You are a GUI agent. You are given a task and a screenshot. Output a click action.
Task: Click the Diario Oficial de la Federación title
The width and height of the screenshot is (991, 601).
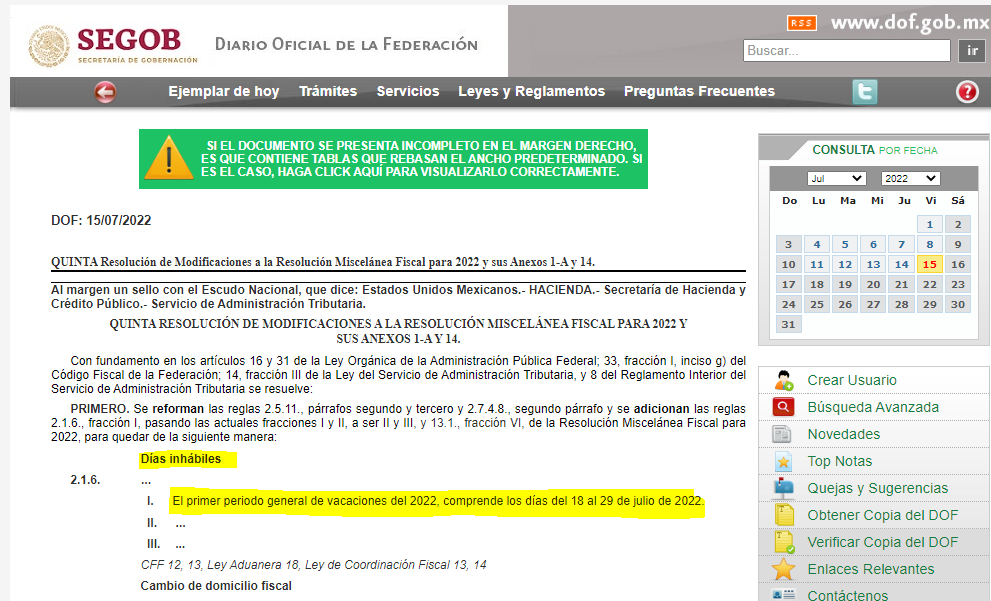(x=346, y=44)
